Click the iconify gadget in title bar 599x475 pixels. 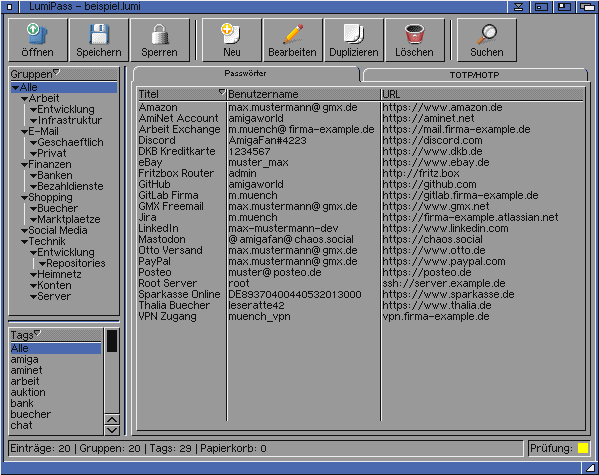coord(518,6)
